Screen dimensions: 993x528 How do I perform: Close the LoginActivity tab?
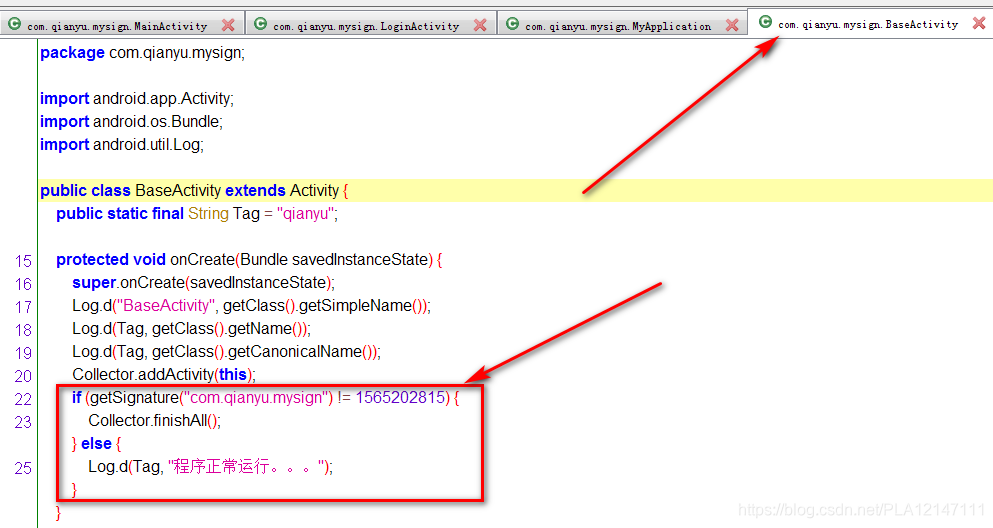[480, 25]
